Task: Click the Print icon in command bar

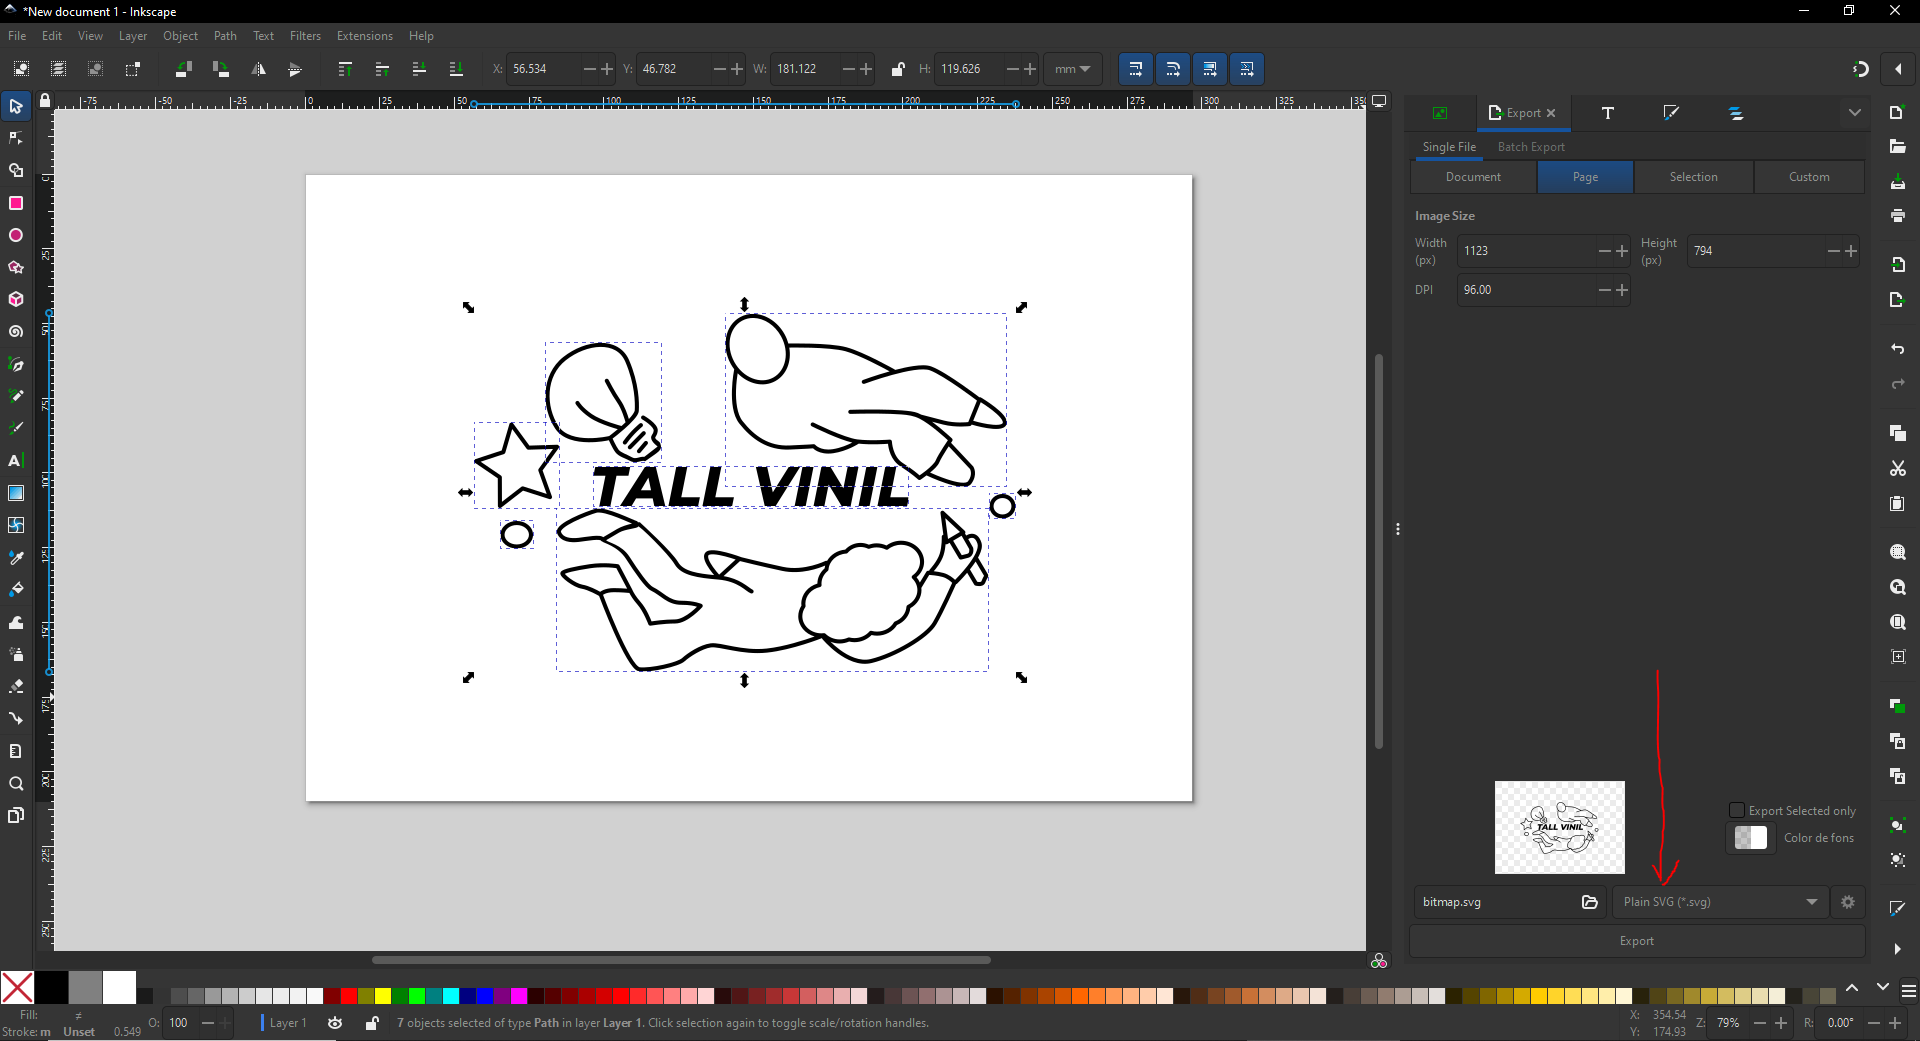Action: pyautogui.click(x=1897, y=215)
